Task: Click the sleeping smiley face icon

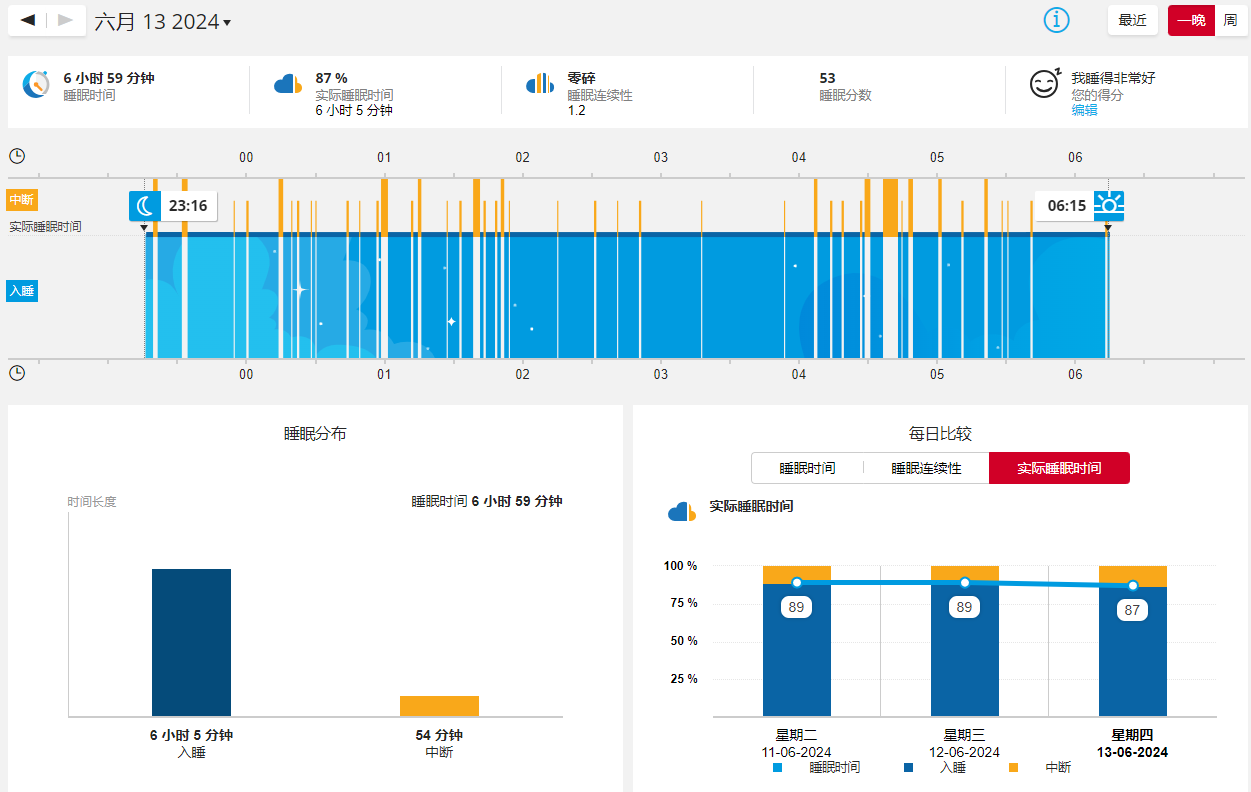Action: [1044, 84]
